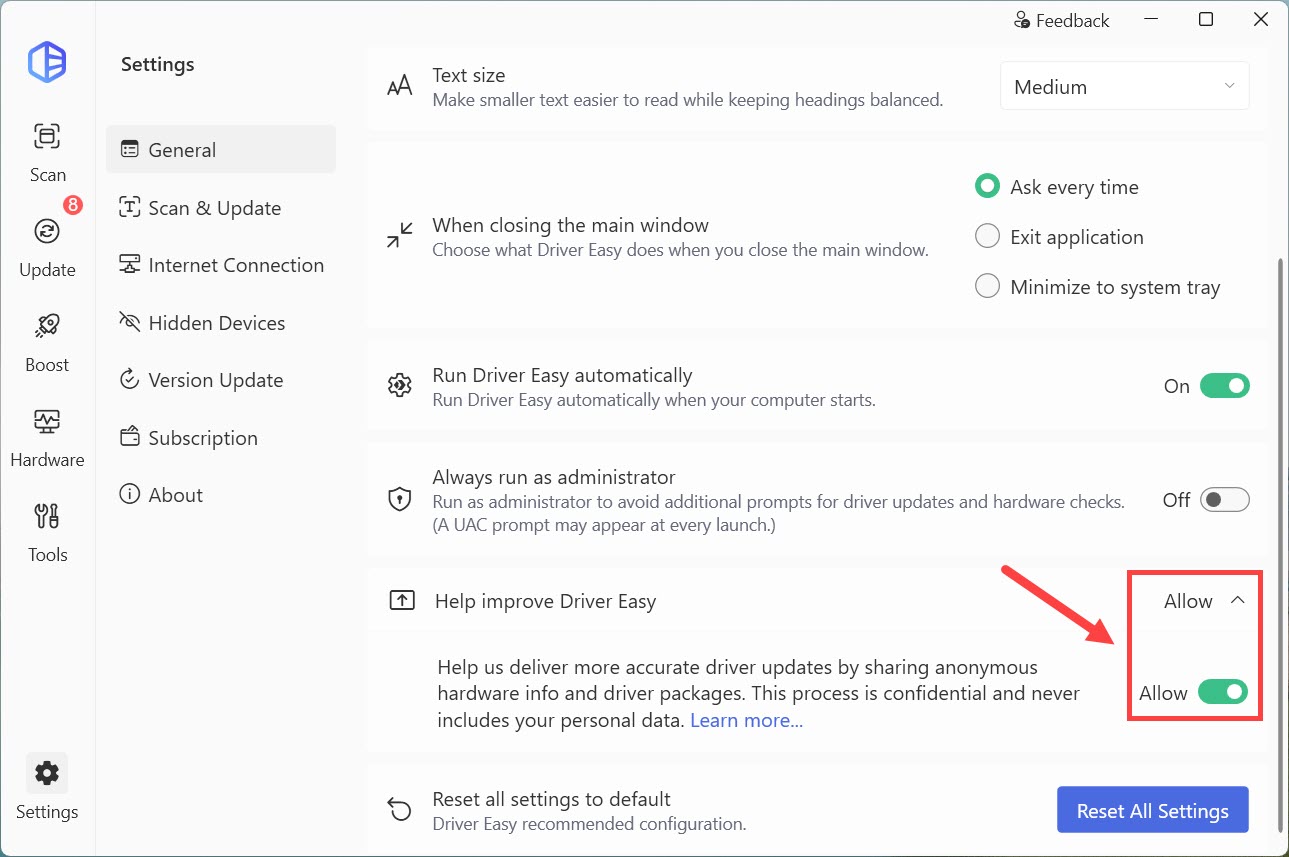Click the Reset All Settings button

1153,810
